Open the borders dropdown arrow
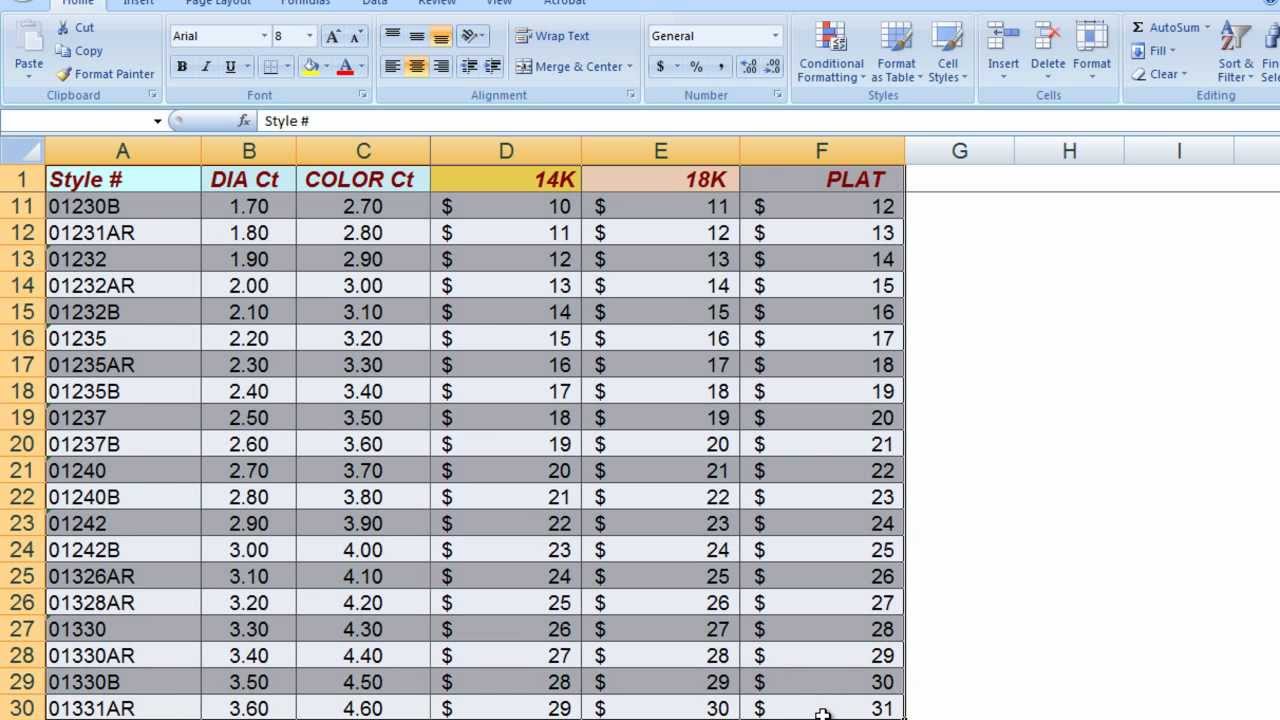The image size is (1280, 720). [286, 67]
